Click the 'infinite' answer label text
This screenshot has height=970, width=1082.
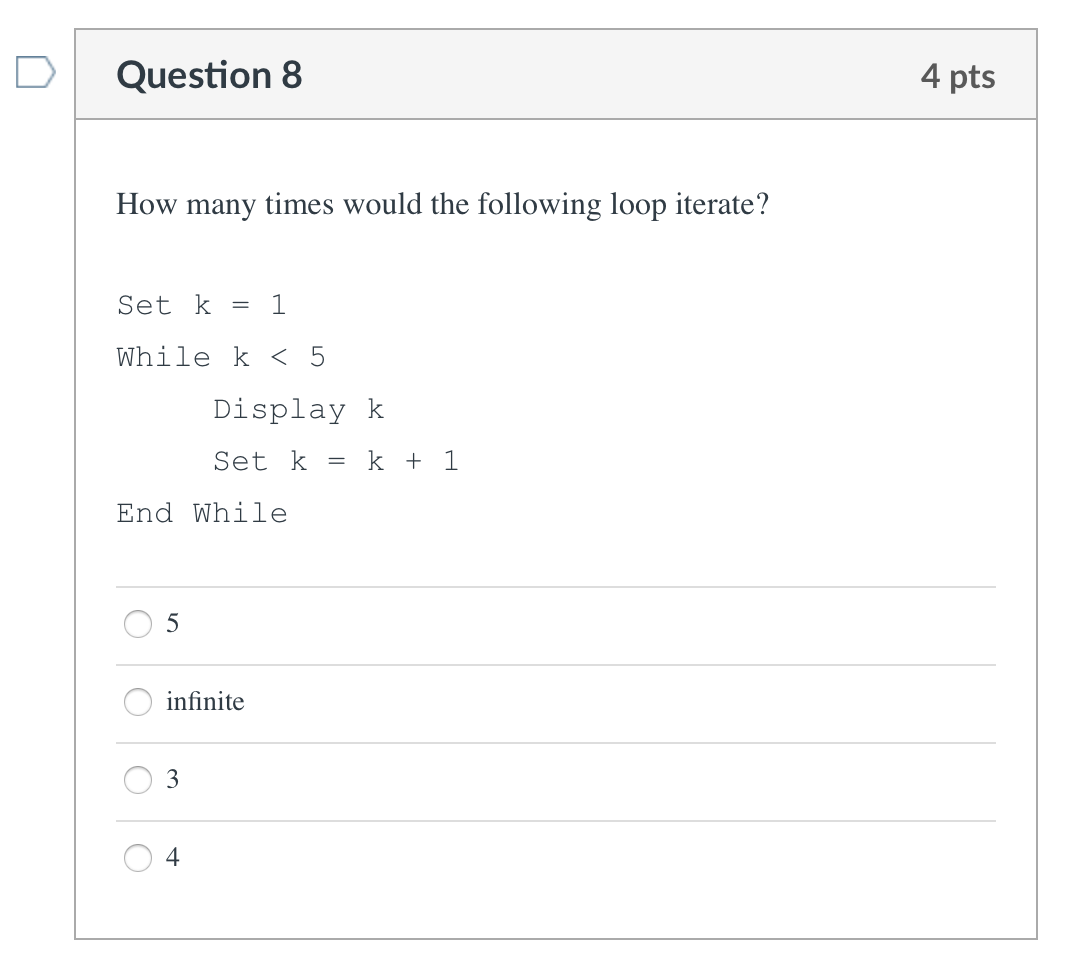click(x=205, y=702)
